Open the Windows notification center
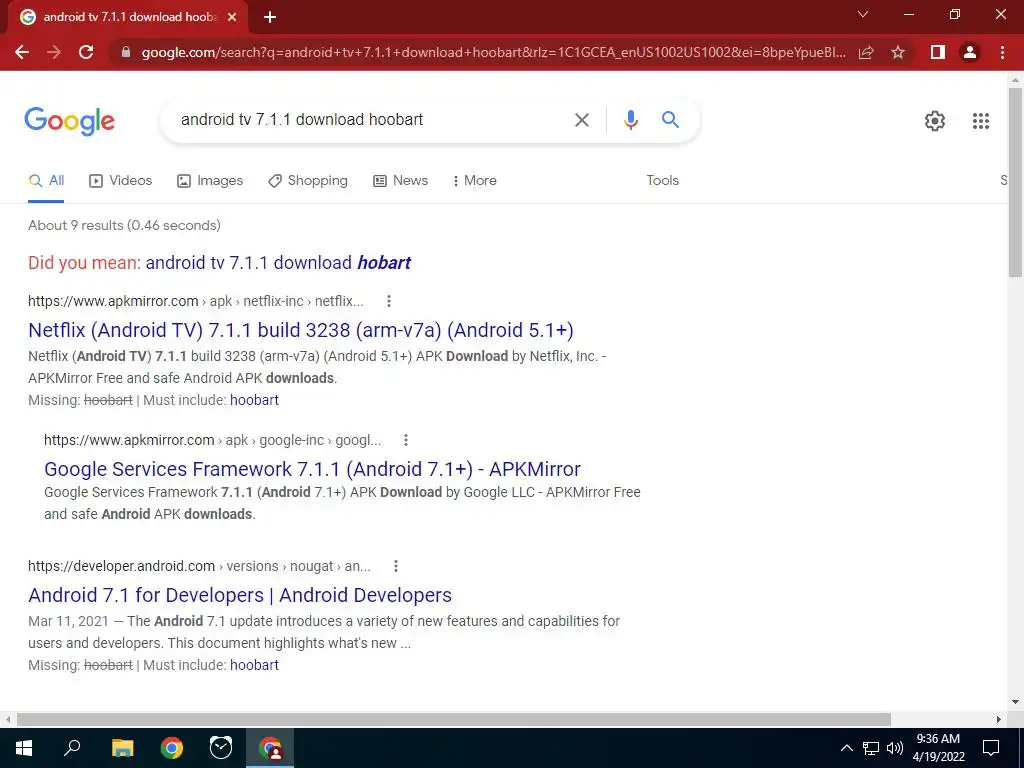 (991, 748)
